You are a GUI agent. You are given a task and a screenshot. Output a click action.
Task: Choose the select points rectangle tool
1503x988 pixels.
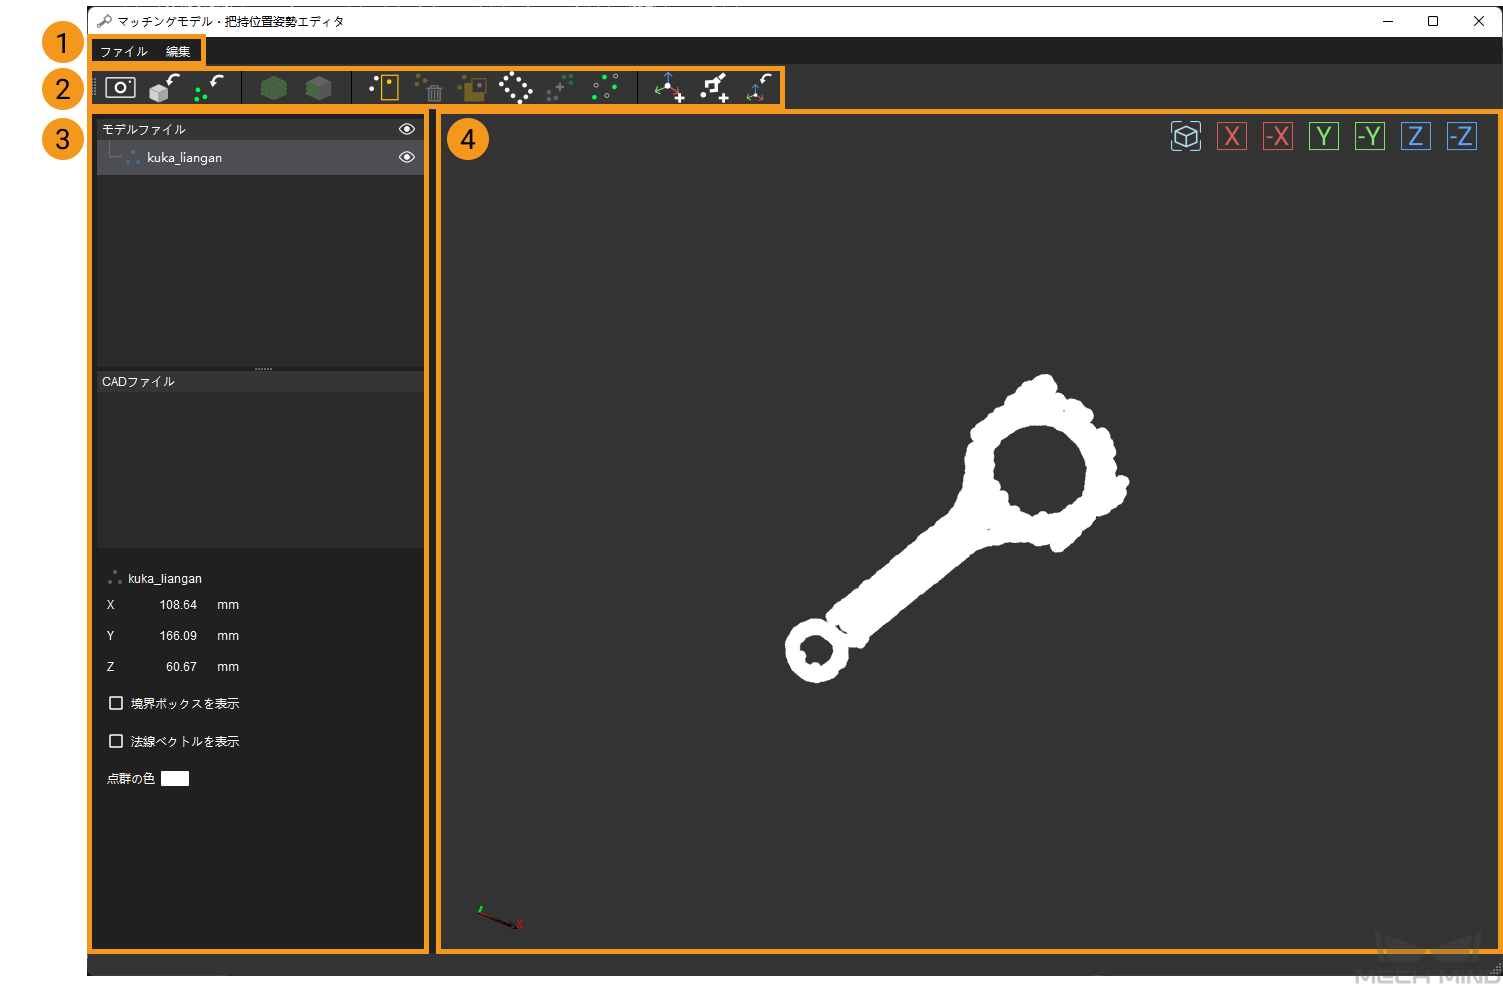point(384,88)
